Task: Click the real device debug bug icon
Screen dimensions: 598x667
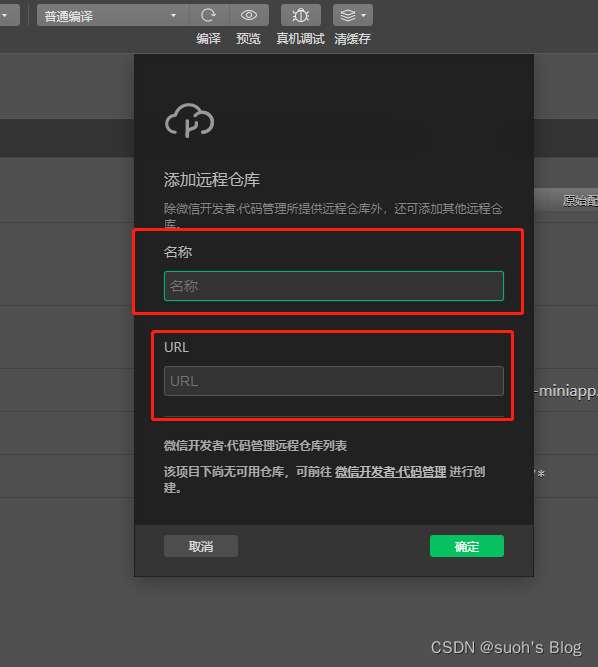Action: point(301,16)
